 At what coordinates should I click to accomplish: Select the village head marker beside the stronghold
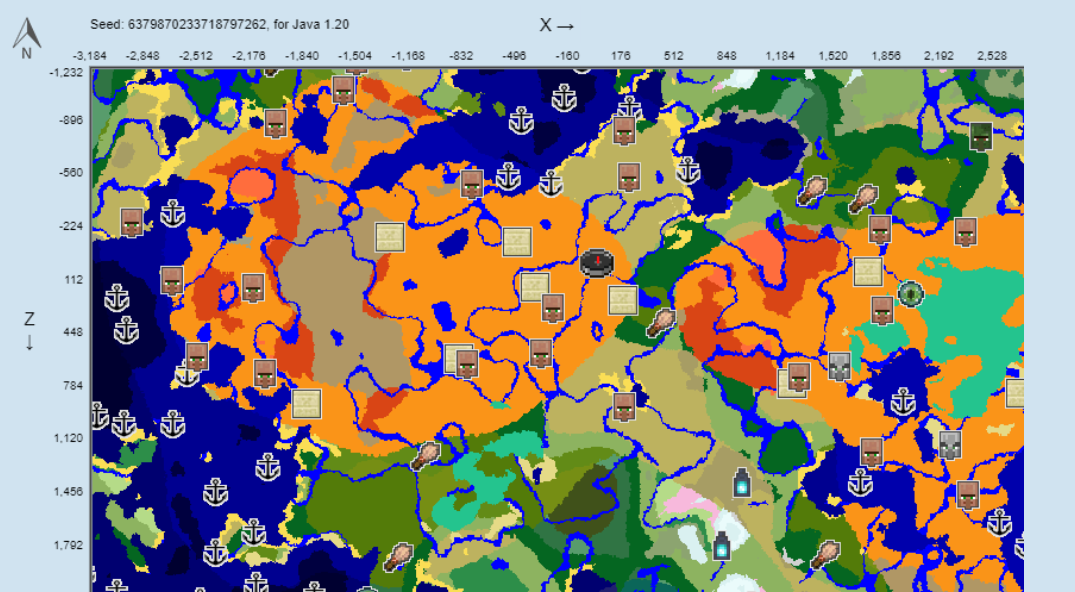click(881, 310)
